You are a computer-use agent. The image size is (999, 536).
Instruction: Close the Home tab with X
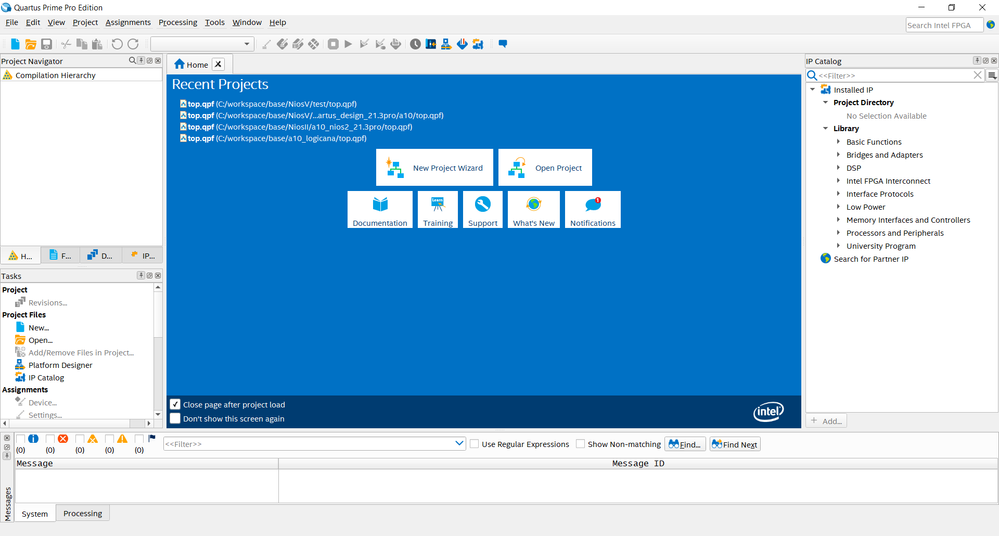click(218, 64)
